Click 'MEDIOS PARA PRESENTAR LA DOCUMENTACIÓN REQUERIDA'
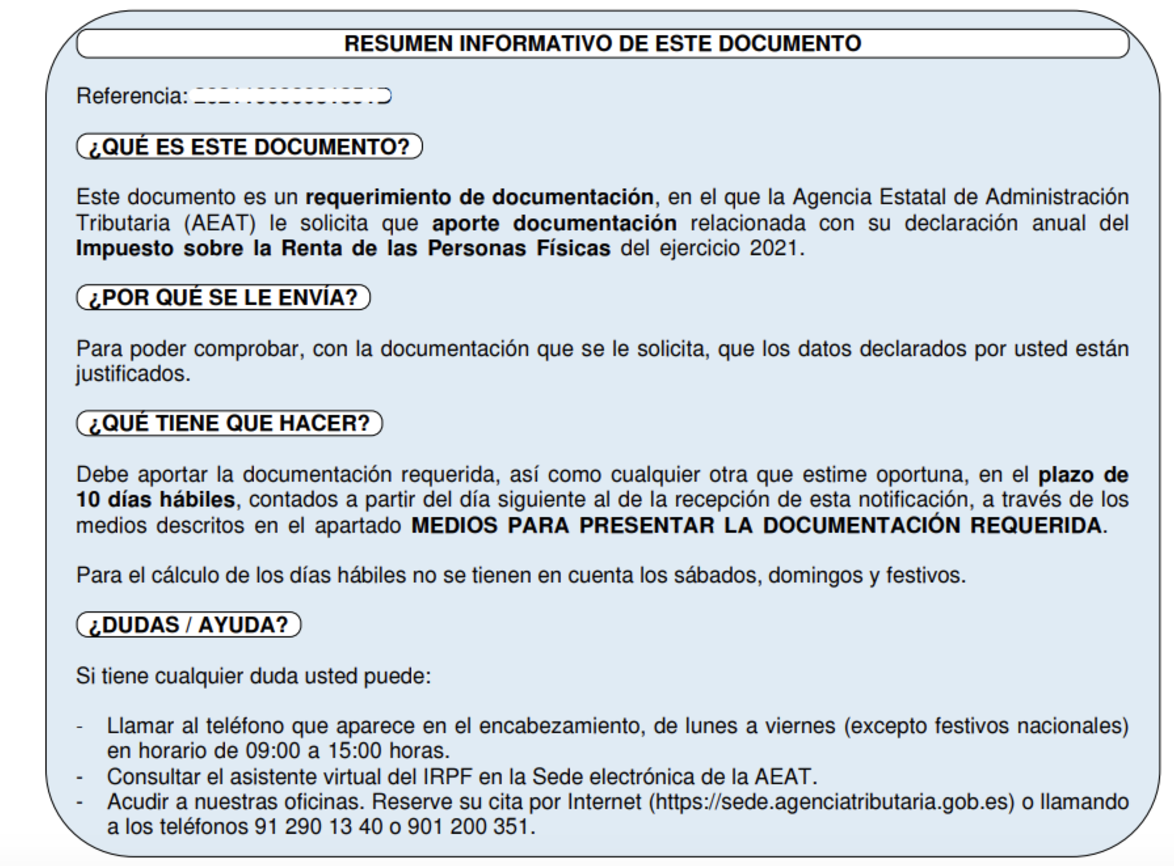Screen dimensions: 1174x866 pos(756,525)
